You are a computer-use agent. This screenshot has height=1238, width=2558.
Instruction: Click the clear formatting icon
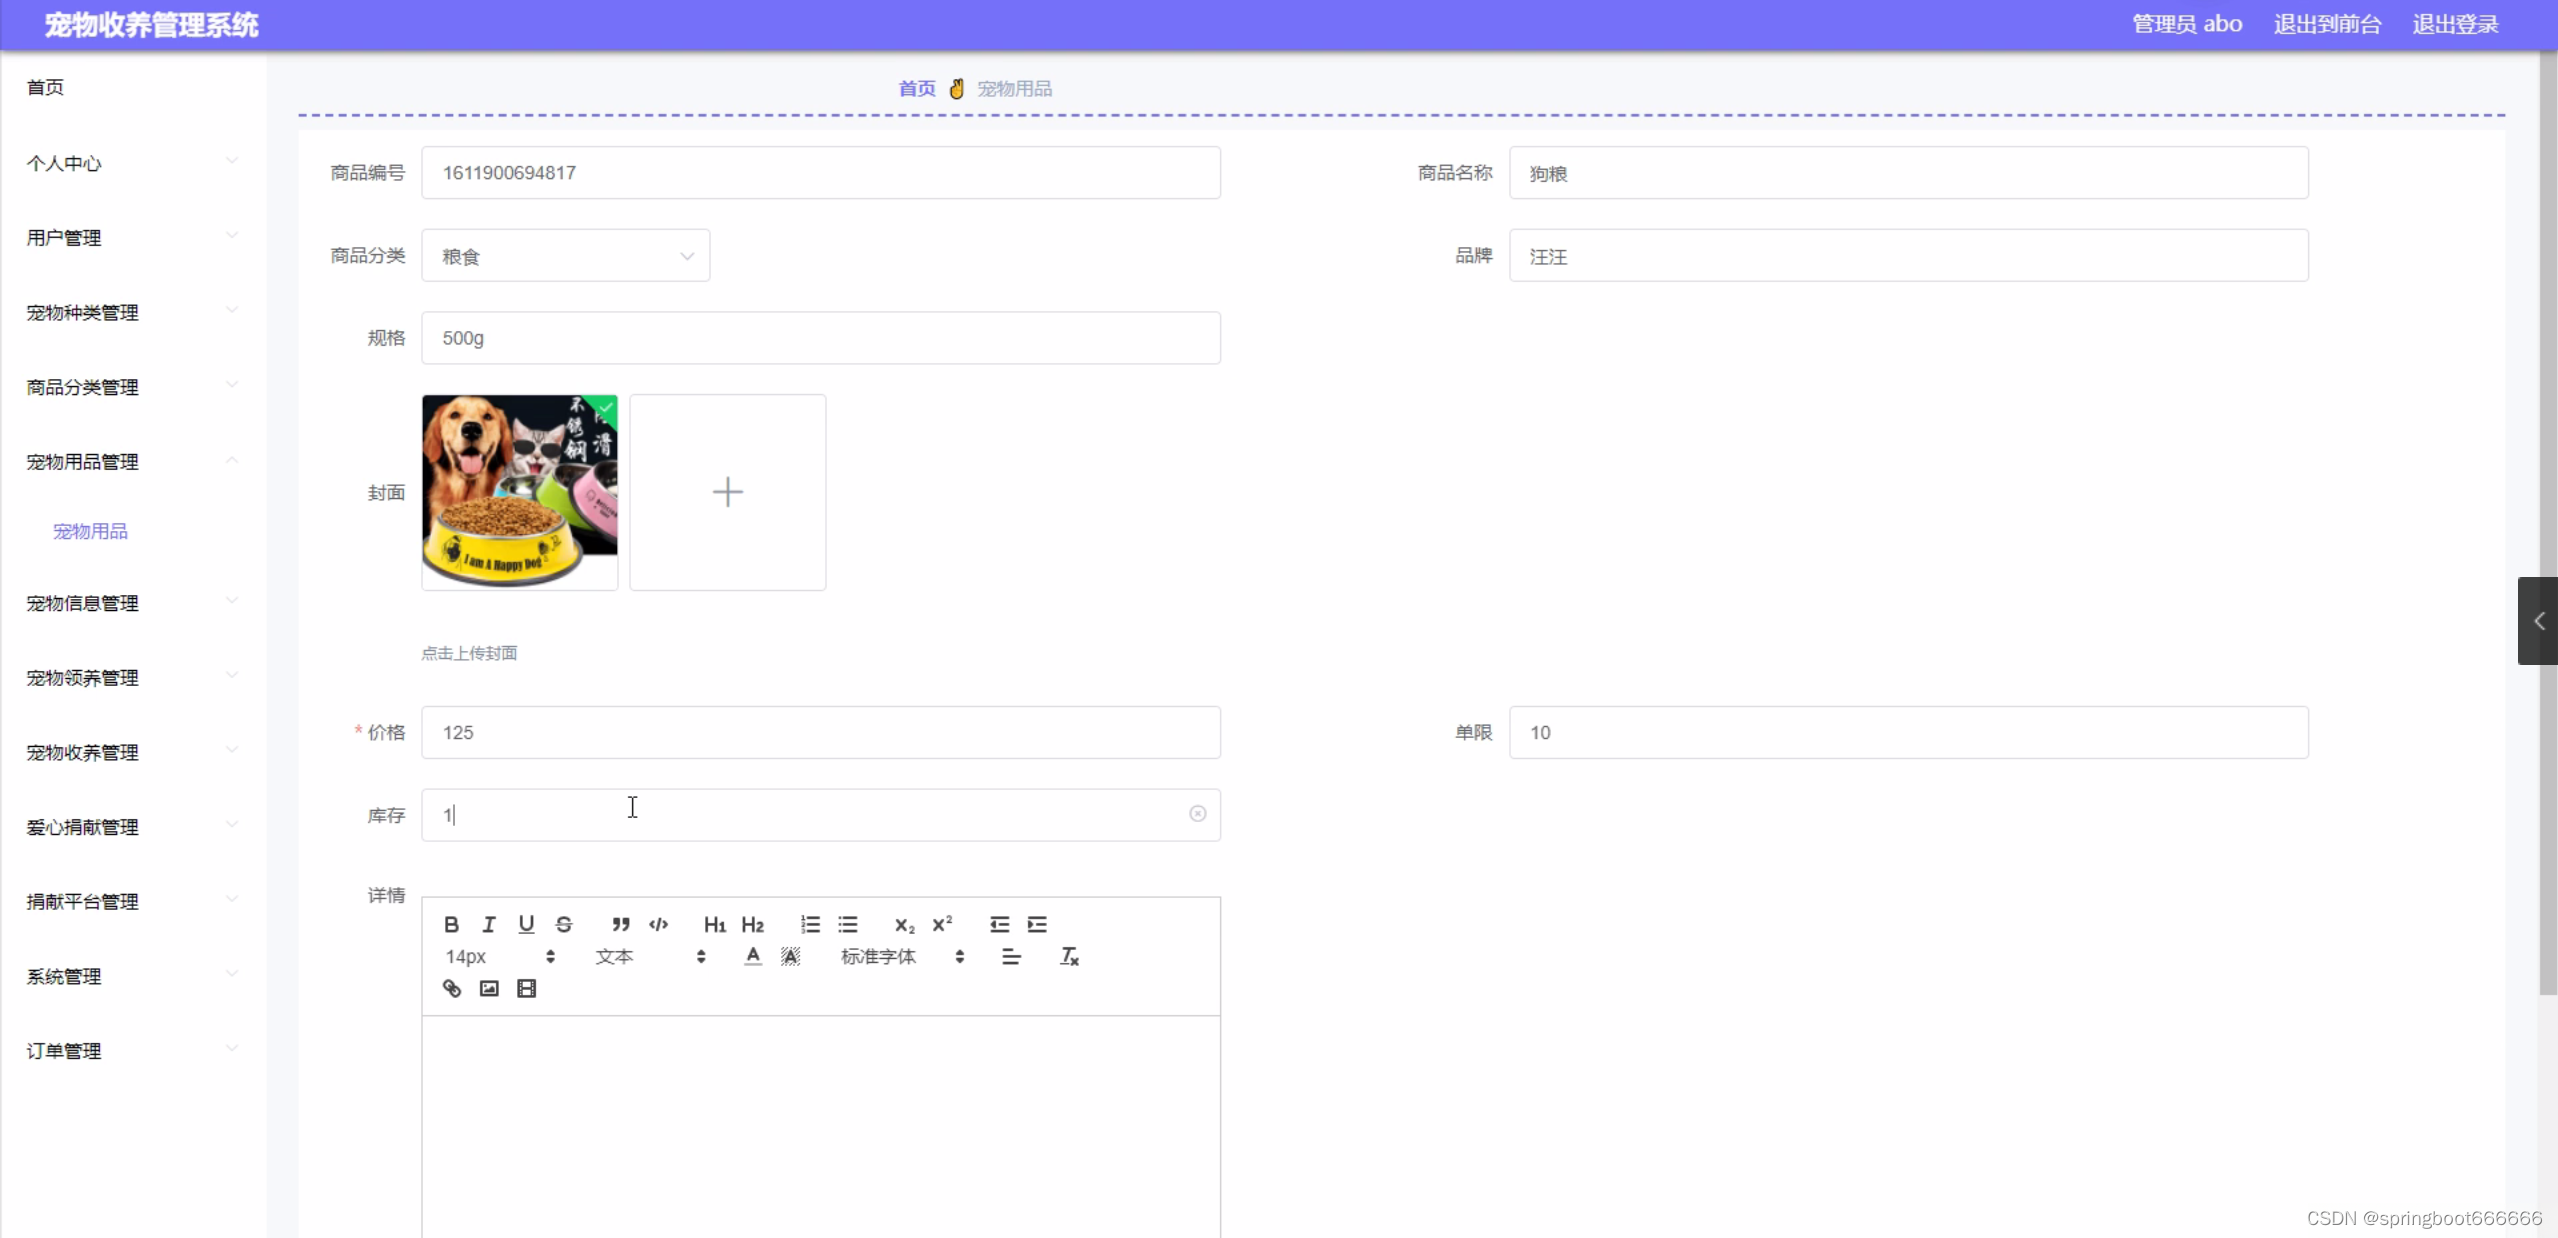point(1069,956)
